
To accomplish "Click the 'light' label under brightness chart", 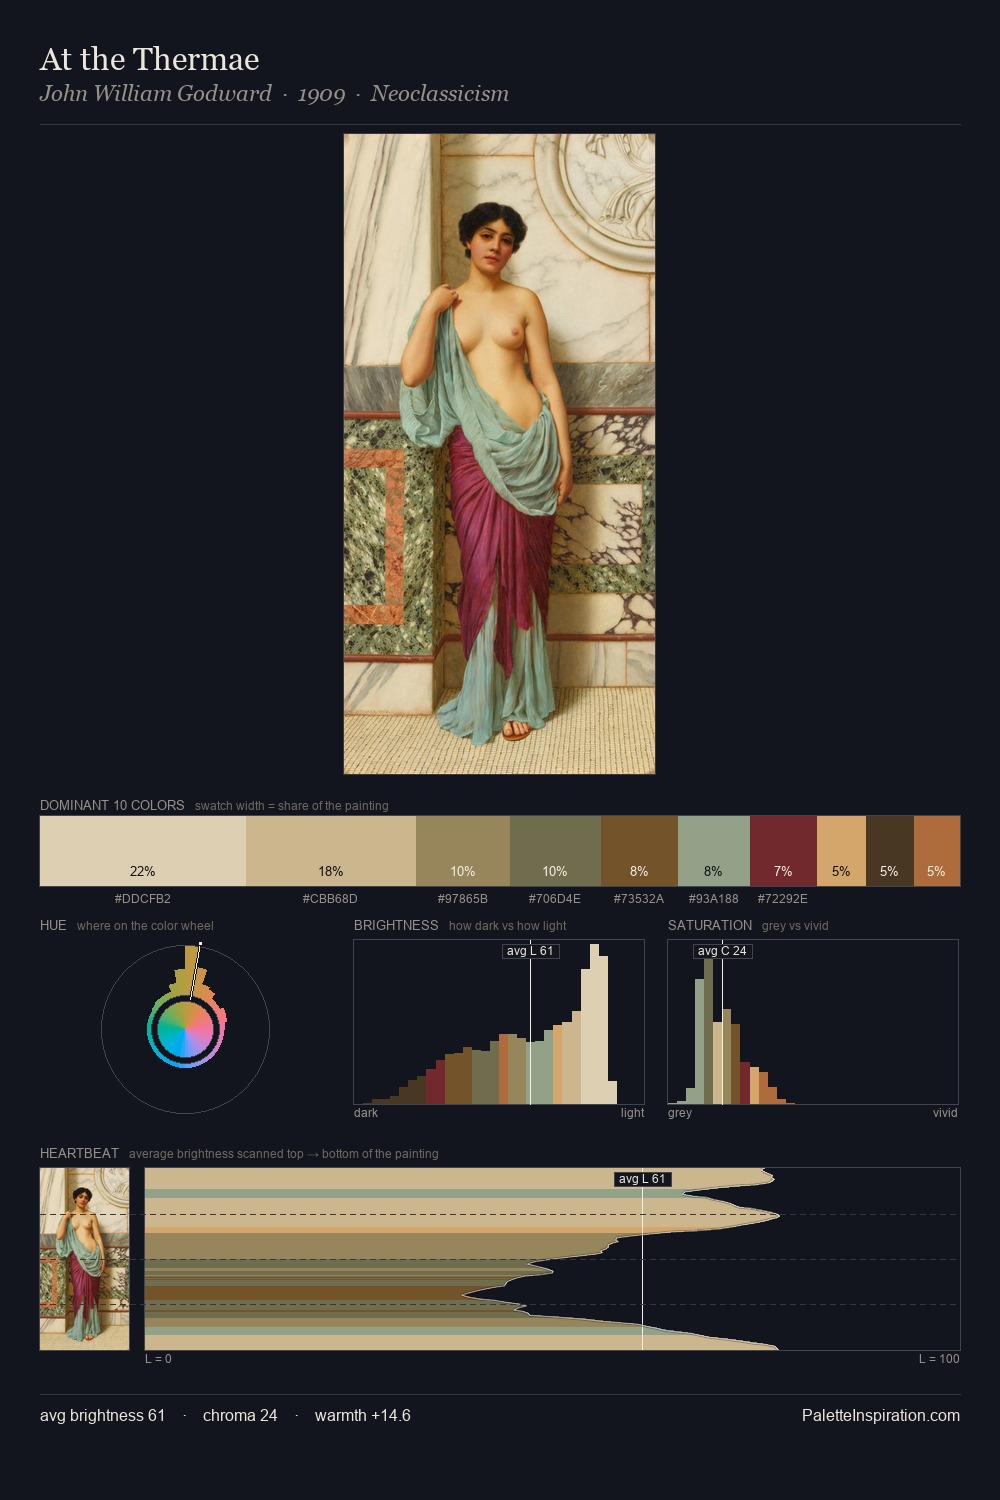I will [x=633, y=1113].
